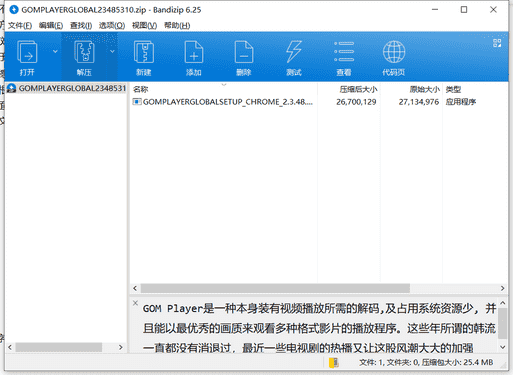Click the file list horizontal scrollbar thumb
This screenshot has width=513, height=375.
click(x=275, y=288)
